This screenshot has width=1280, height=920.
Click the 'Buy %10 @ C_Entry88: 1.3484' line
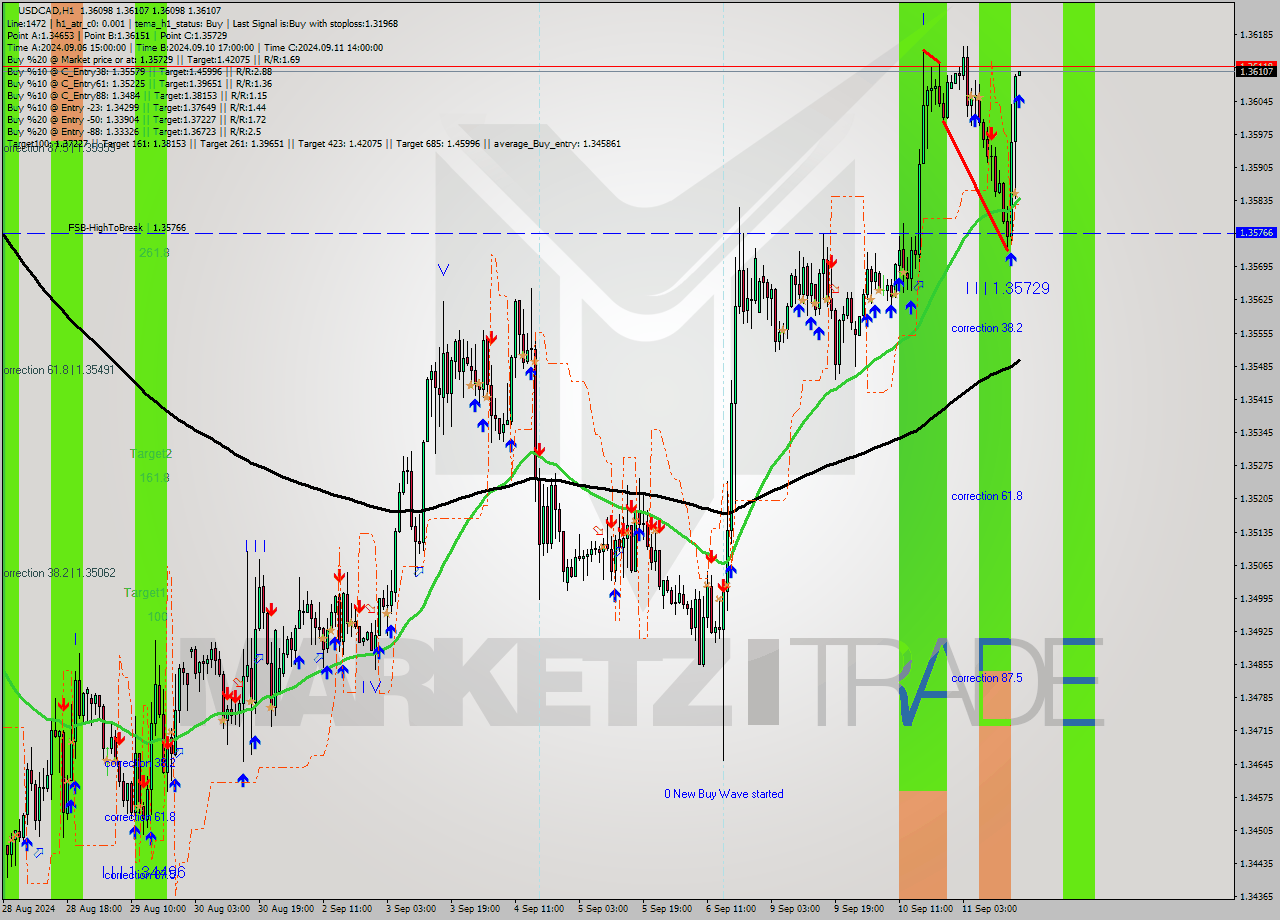click(136, 95)
